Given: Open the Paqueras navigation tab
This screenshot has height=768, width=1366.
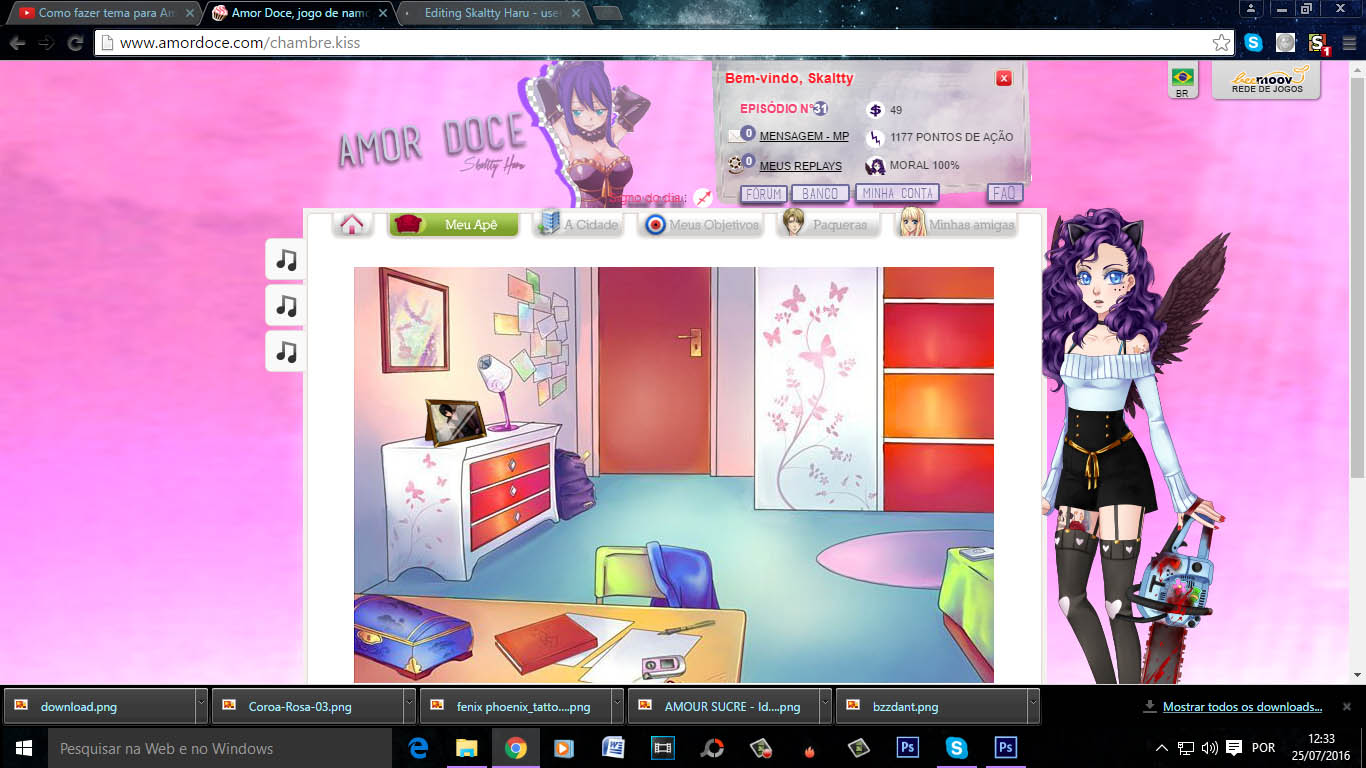Looking at the screenshot, I should tap(826, 224).
